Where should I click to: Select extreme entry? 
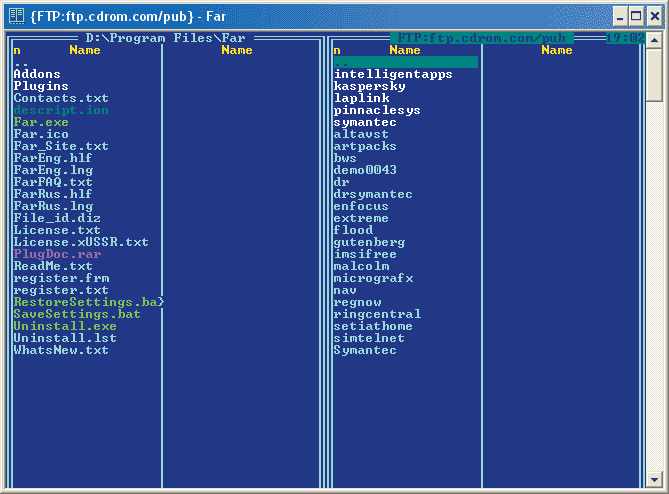coord(361,218)
